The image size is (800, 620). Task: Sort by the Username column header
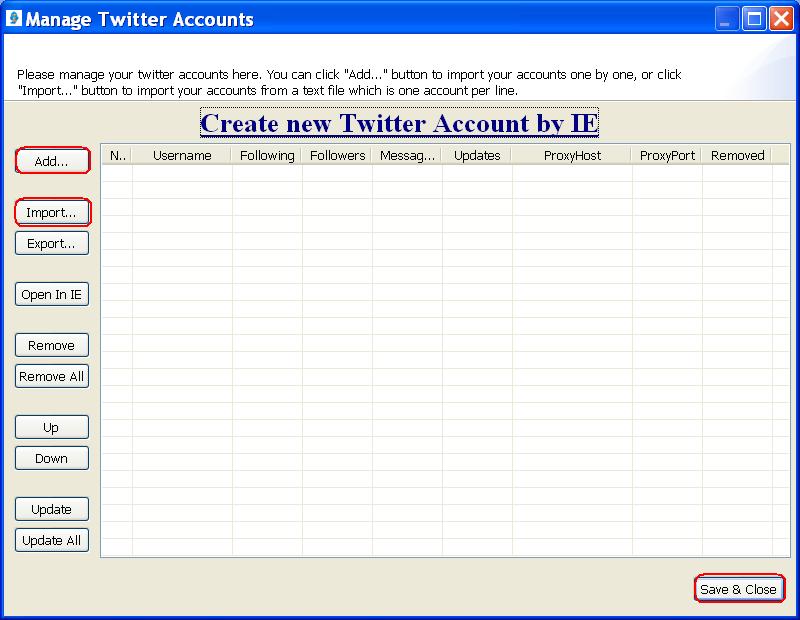182,156
